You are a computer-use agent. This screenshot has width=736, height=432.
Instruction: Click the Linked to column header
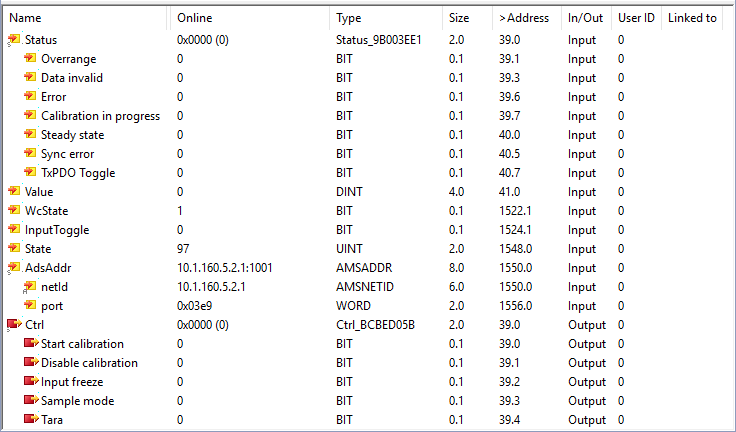[x=692, y=18]
